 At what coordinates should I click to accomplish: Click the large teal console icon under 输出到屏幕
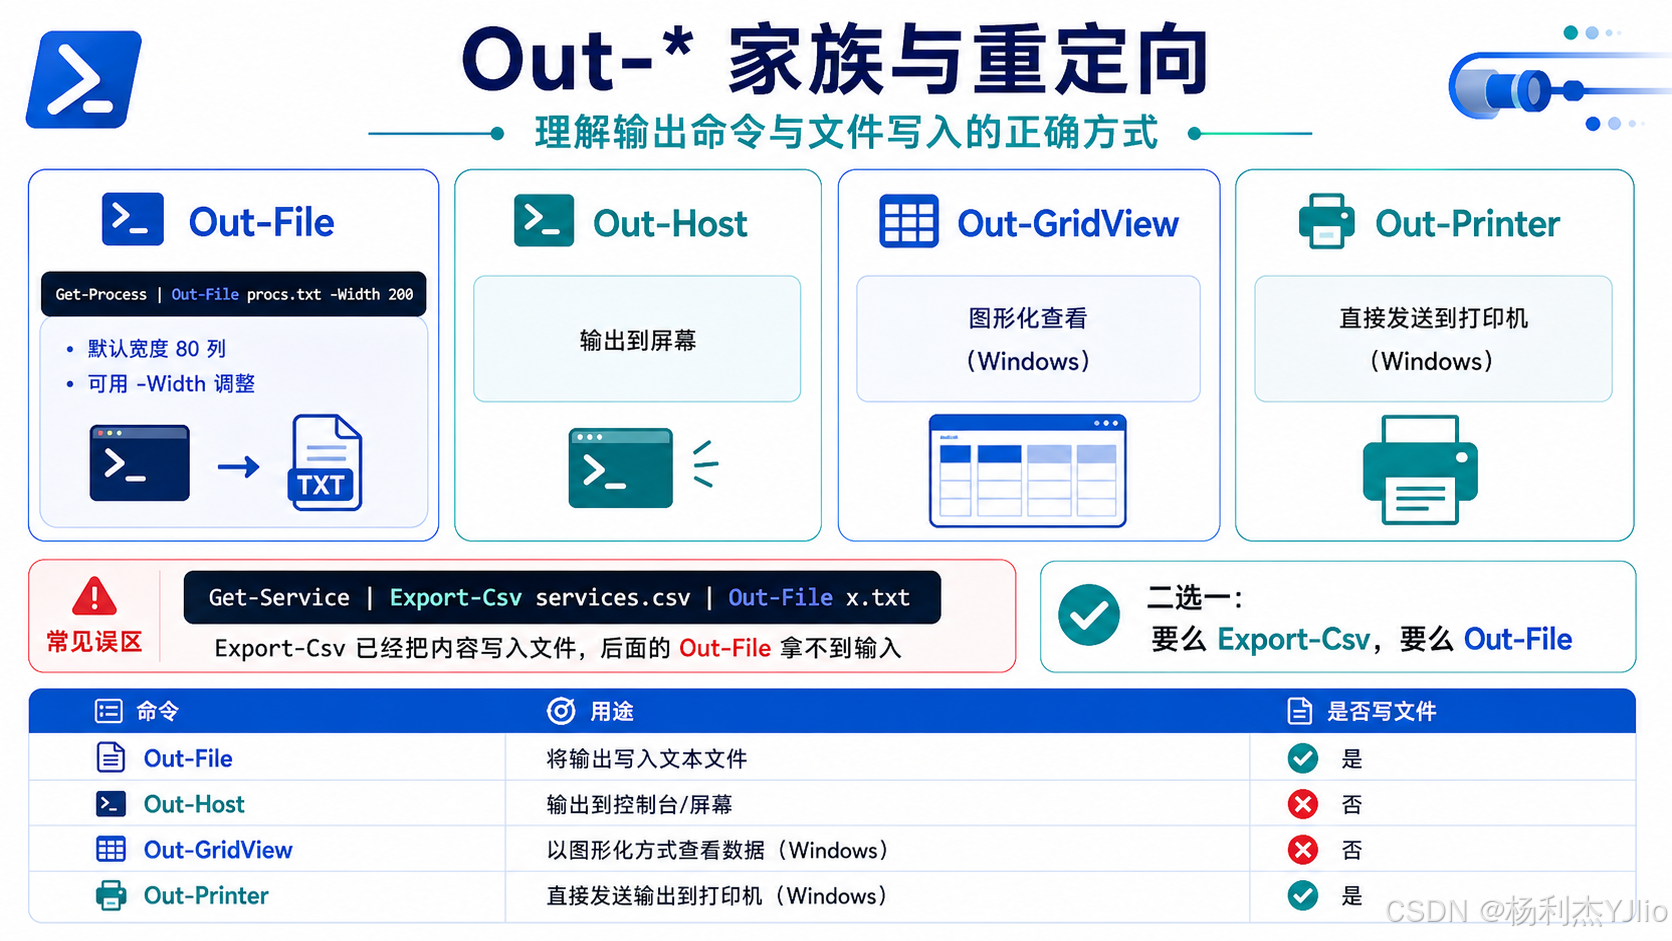(x=621, y=468)
